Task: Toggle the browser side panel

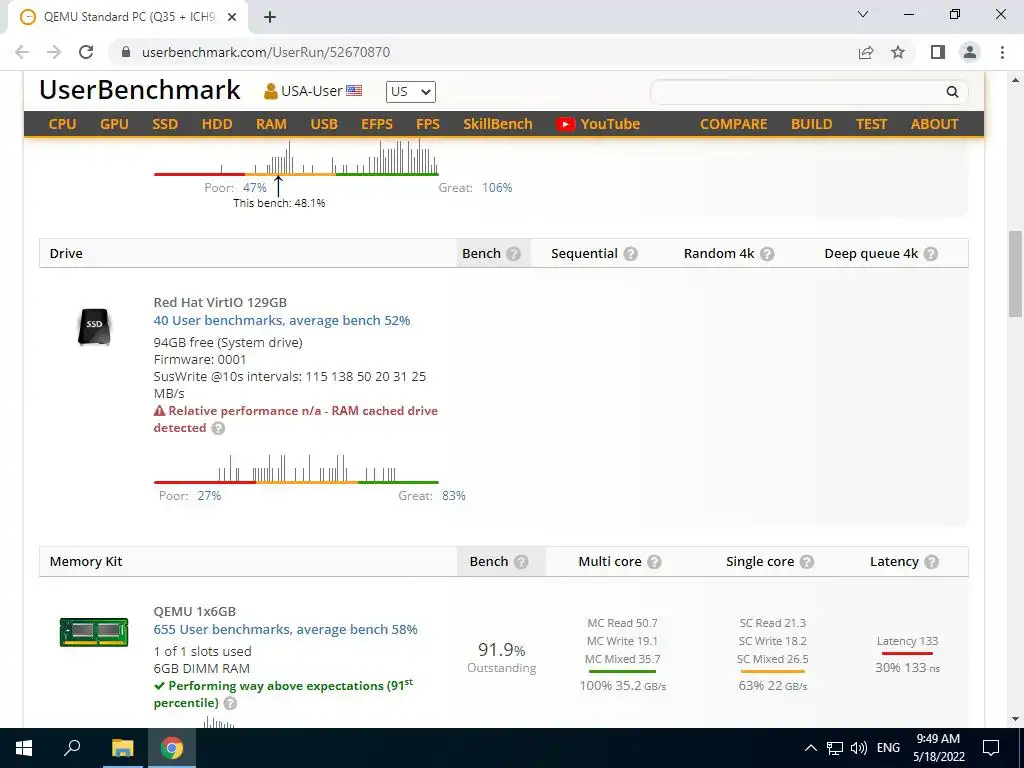Action: pos(938,52)
